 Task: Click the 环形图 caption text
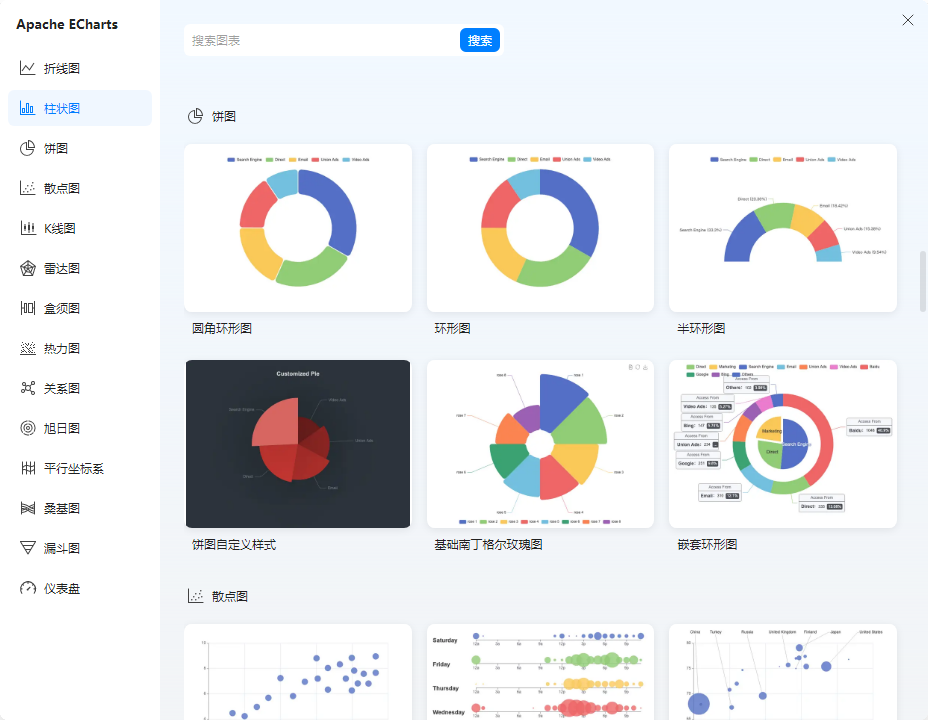(452, 328)
